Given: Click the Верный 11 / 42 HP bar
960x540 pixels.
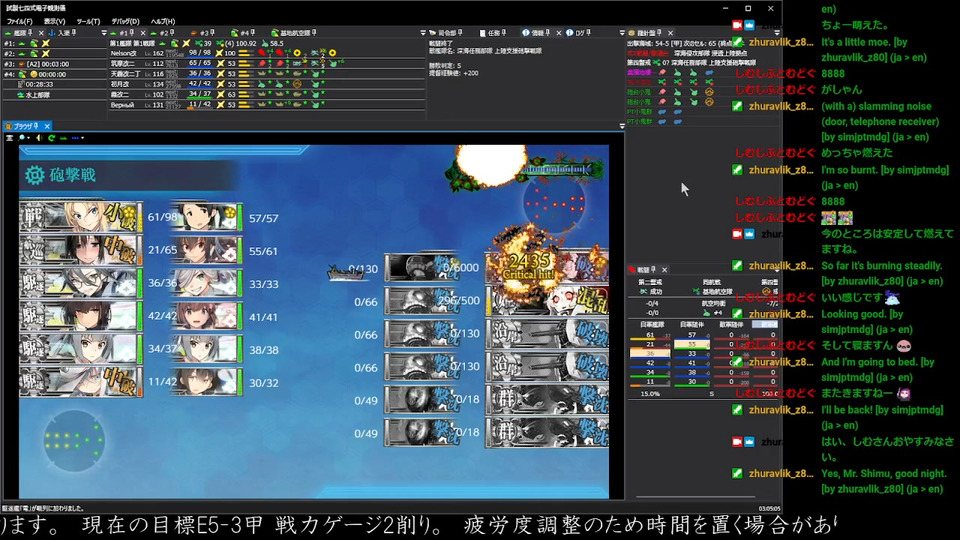Looking at the screenshot, I should click(200, 105).
